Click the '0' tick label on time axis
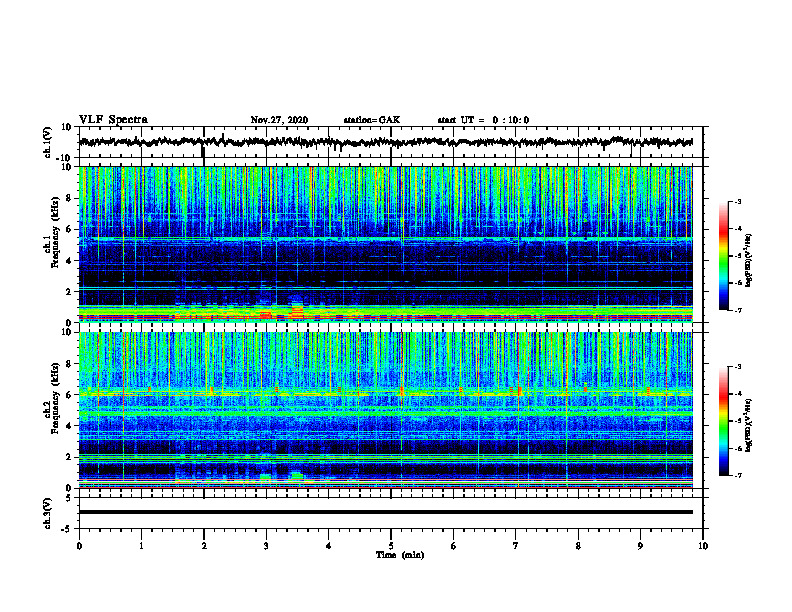This screenshot has width=792, height=612. click(79, 546)
